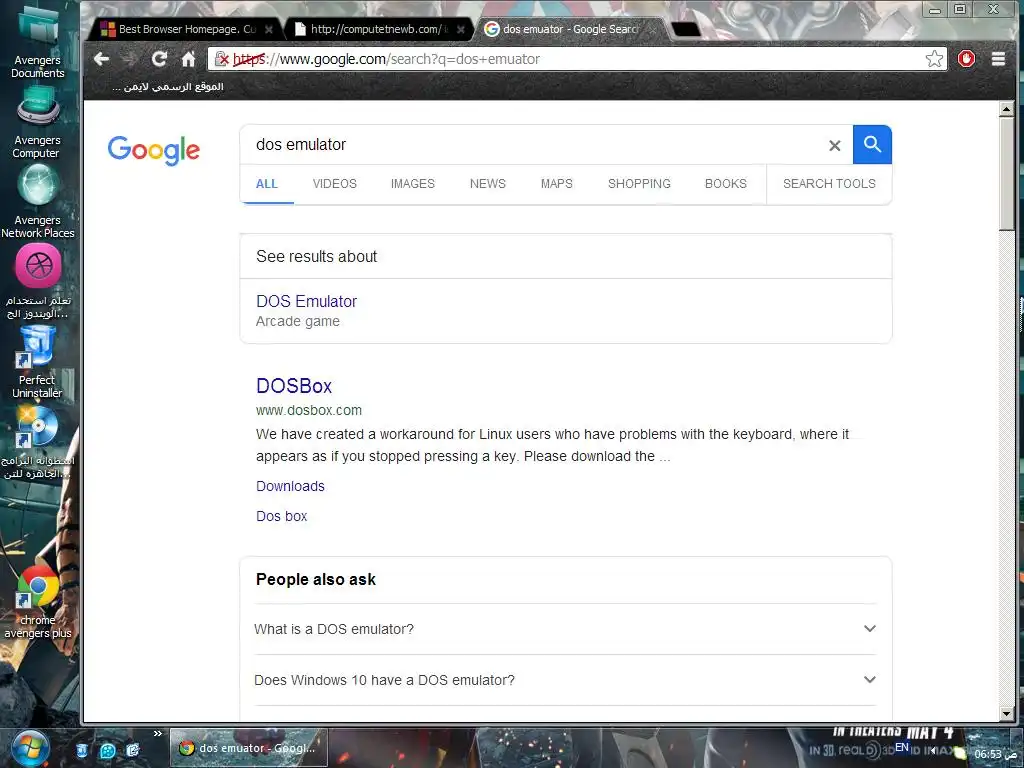The image size is (1024, 768).
Task: Click the vertical scrollbar thumb
Action: coord(1006,174)
